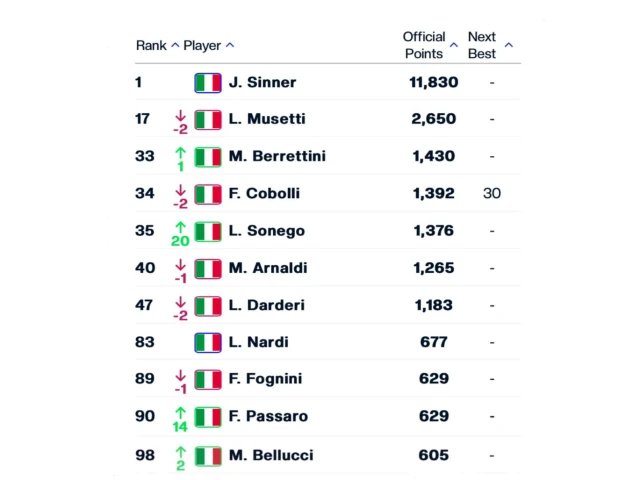Click the flag icon next to L. Musetti
The image size is (640, 480).
pyautogui.click(x=208, y=120)
